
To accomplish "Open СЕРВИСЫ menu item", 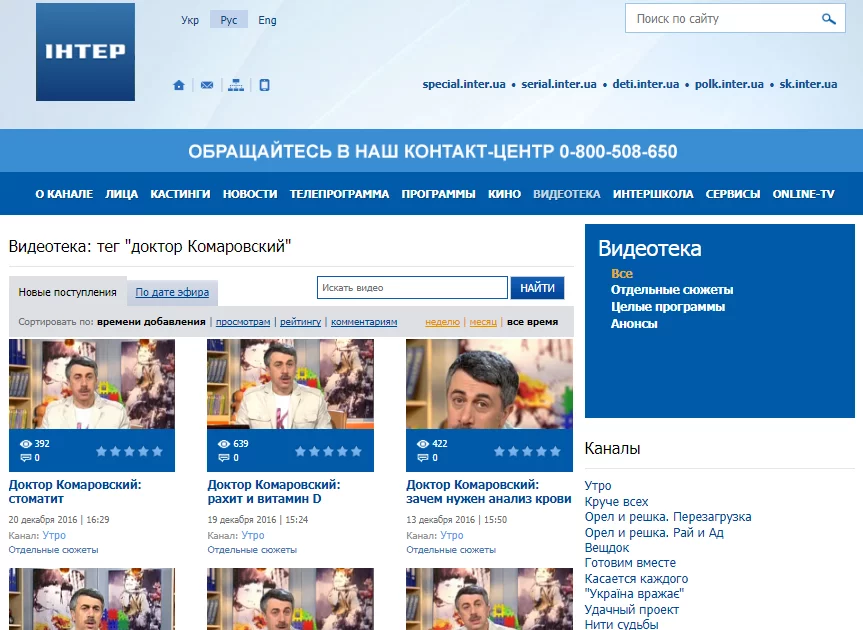I will (733, 194).
